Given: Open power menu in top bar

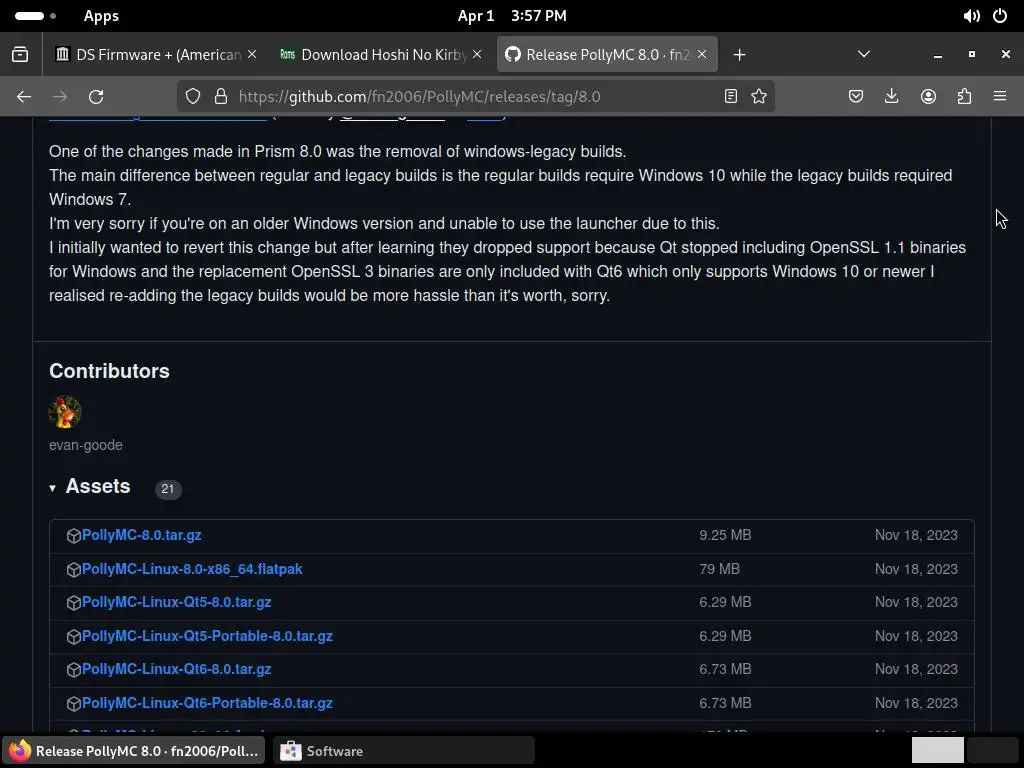Looking at the screenshot, I should [1000, 16].
